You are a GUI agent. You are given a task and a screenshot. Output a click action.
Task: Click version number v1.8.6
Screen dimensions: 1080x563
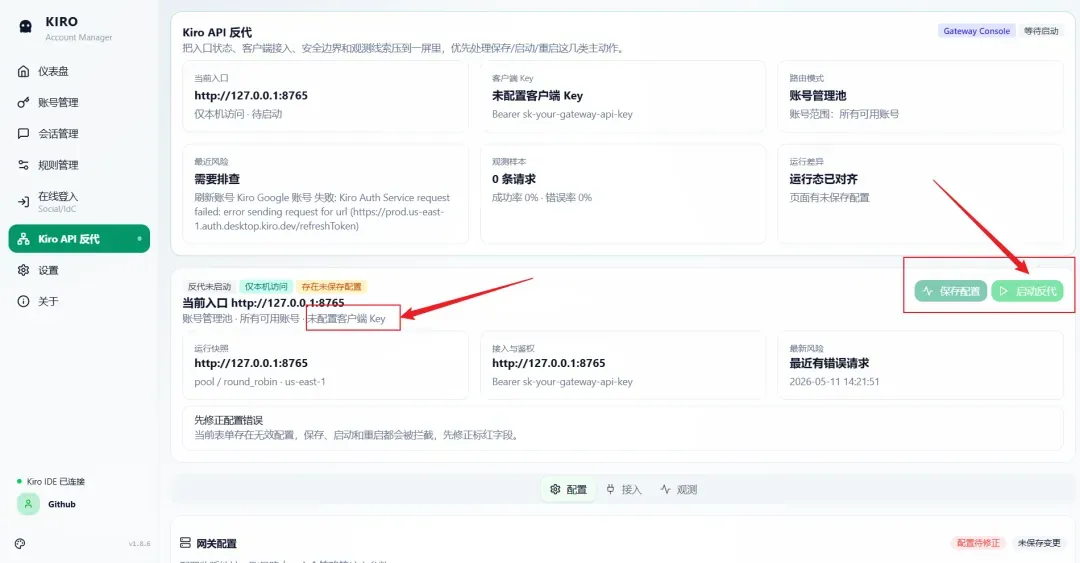click(x=139, y=544)
